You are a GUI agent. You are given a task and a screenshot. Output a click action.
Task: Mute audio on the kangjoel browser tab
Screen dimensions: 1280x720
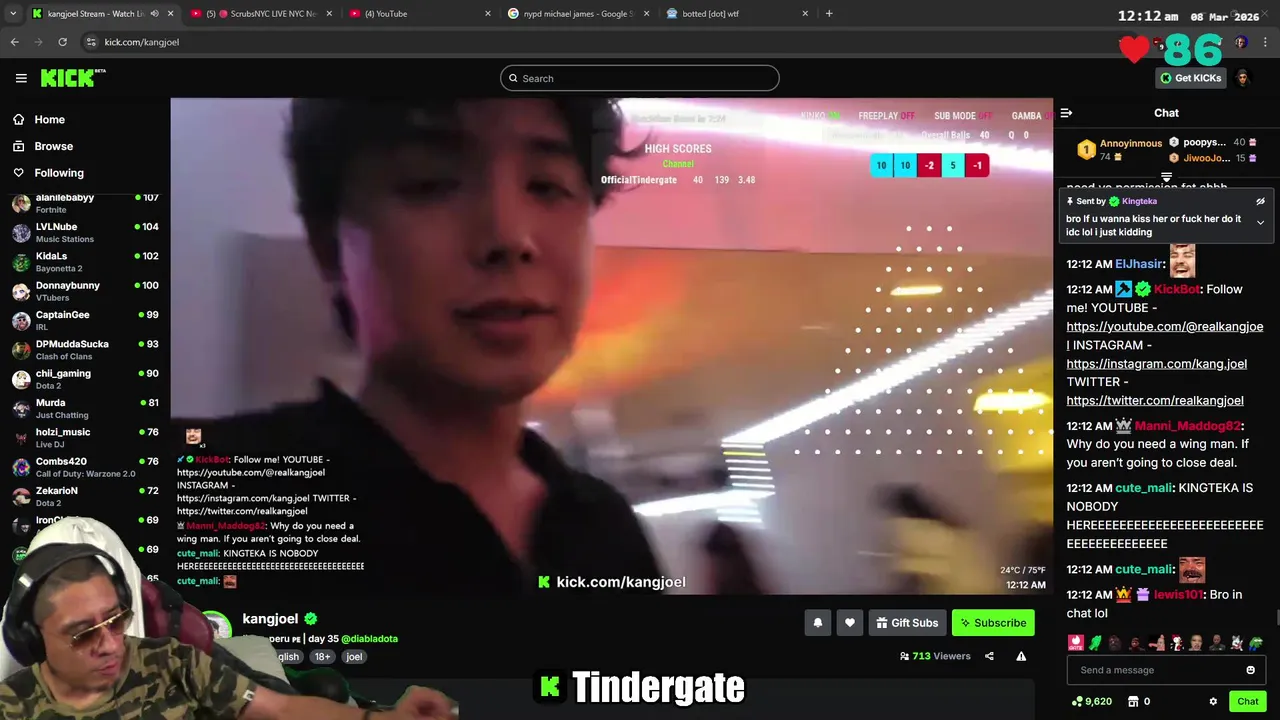(x=154, y=14)
